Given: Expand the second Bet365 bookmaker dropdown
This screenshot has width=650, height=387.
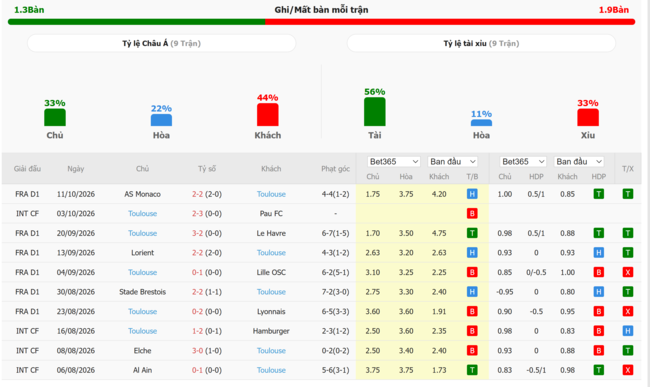Looking at the screenshot, I should [x=523, y=162].
